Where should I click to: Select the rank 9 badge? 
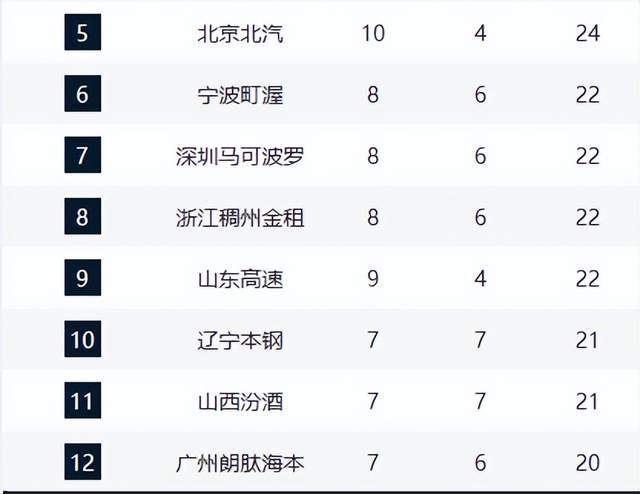[82, 279]
